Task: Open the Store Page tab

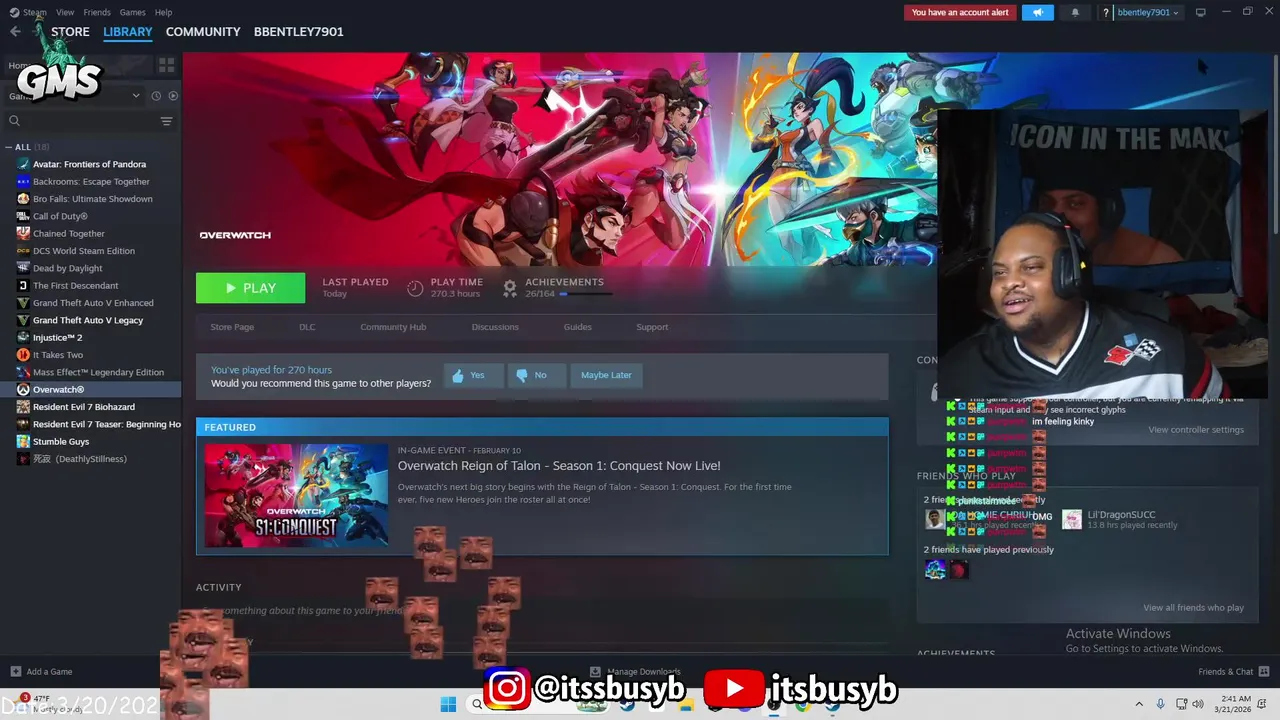Action: 232,327
